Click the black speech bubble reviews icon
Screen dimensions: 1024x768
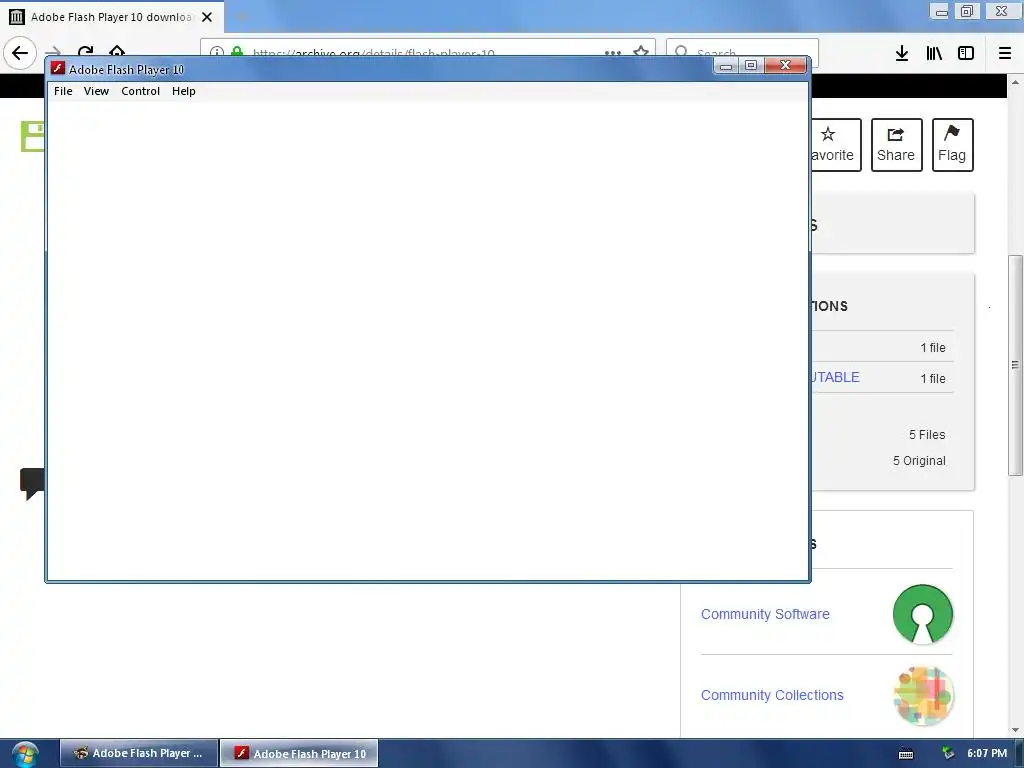[32, 483]
